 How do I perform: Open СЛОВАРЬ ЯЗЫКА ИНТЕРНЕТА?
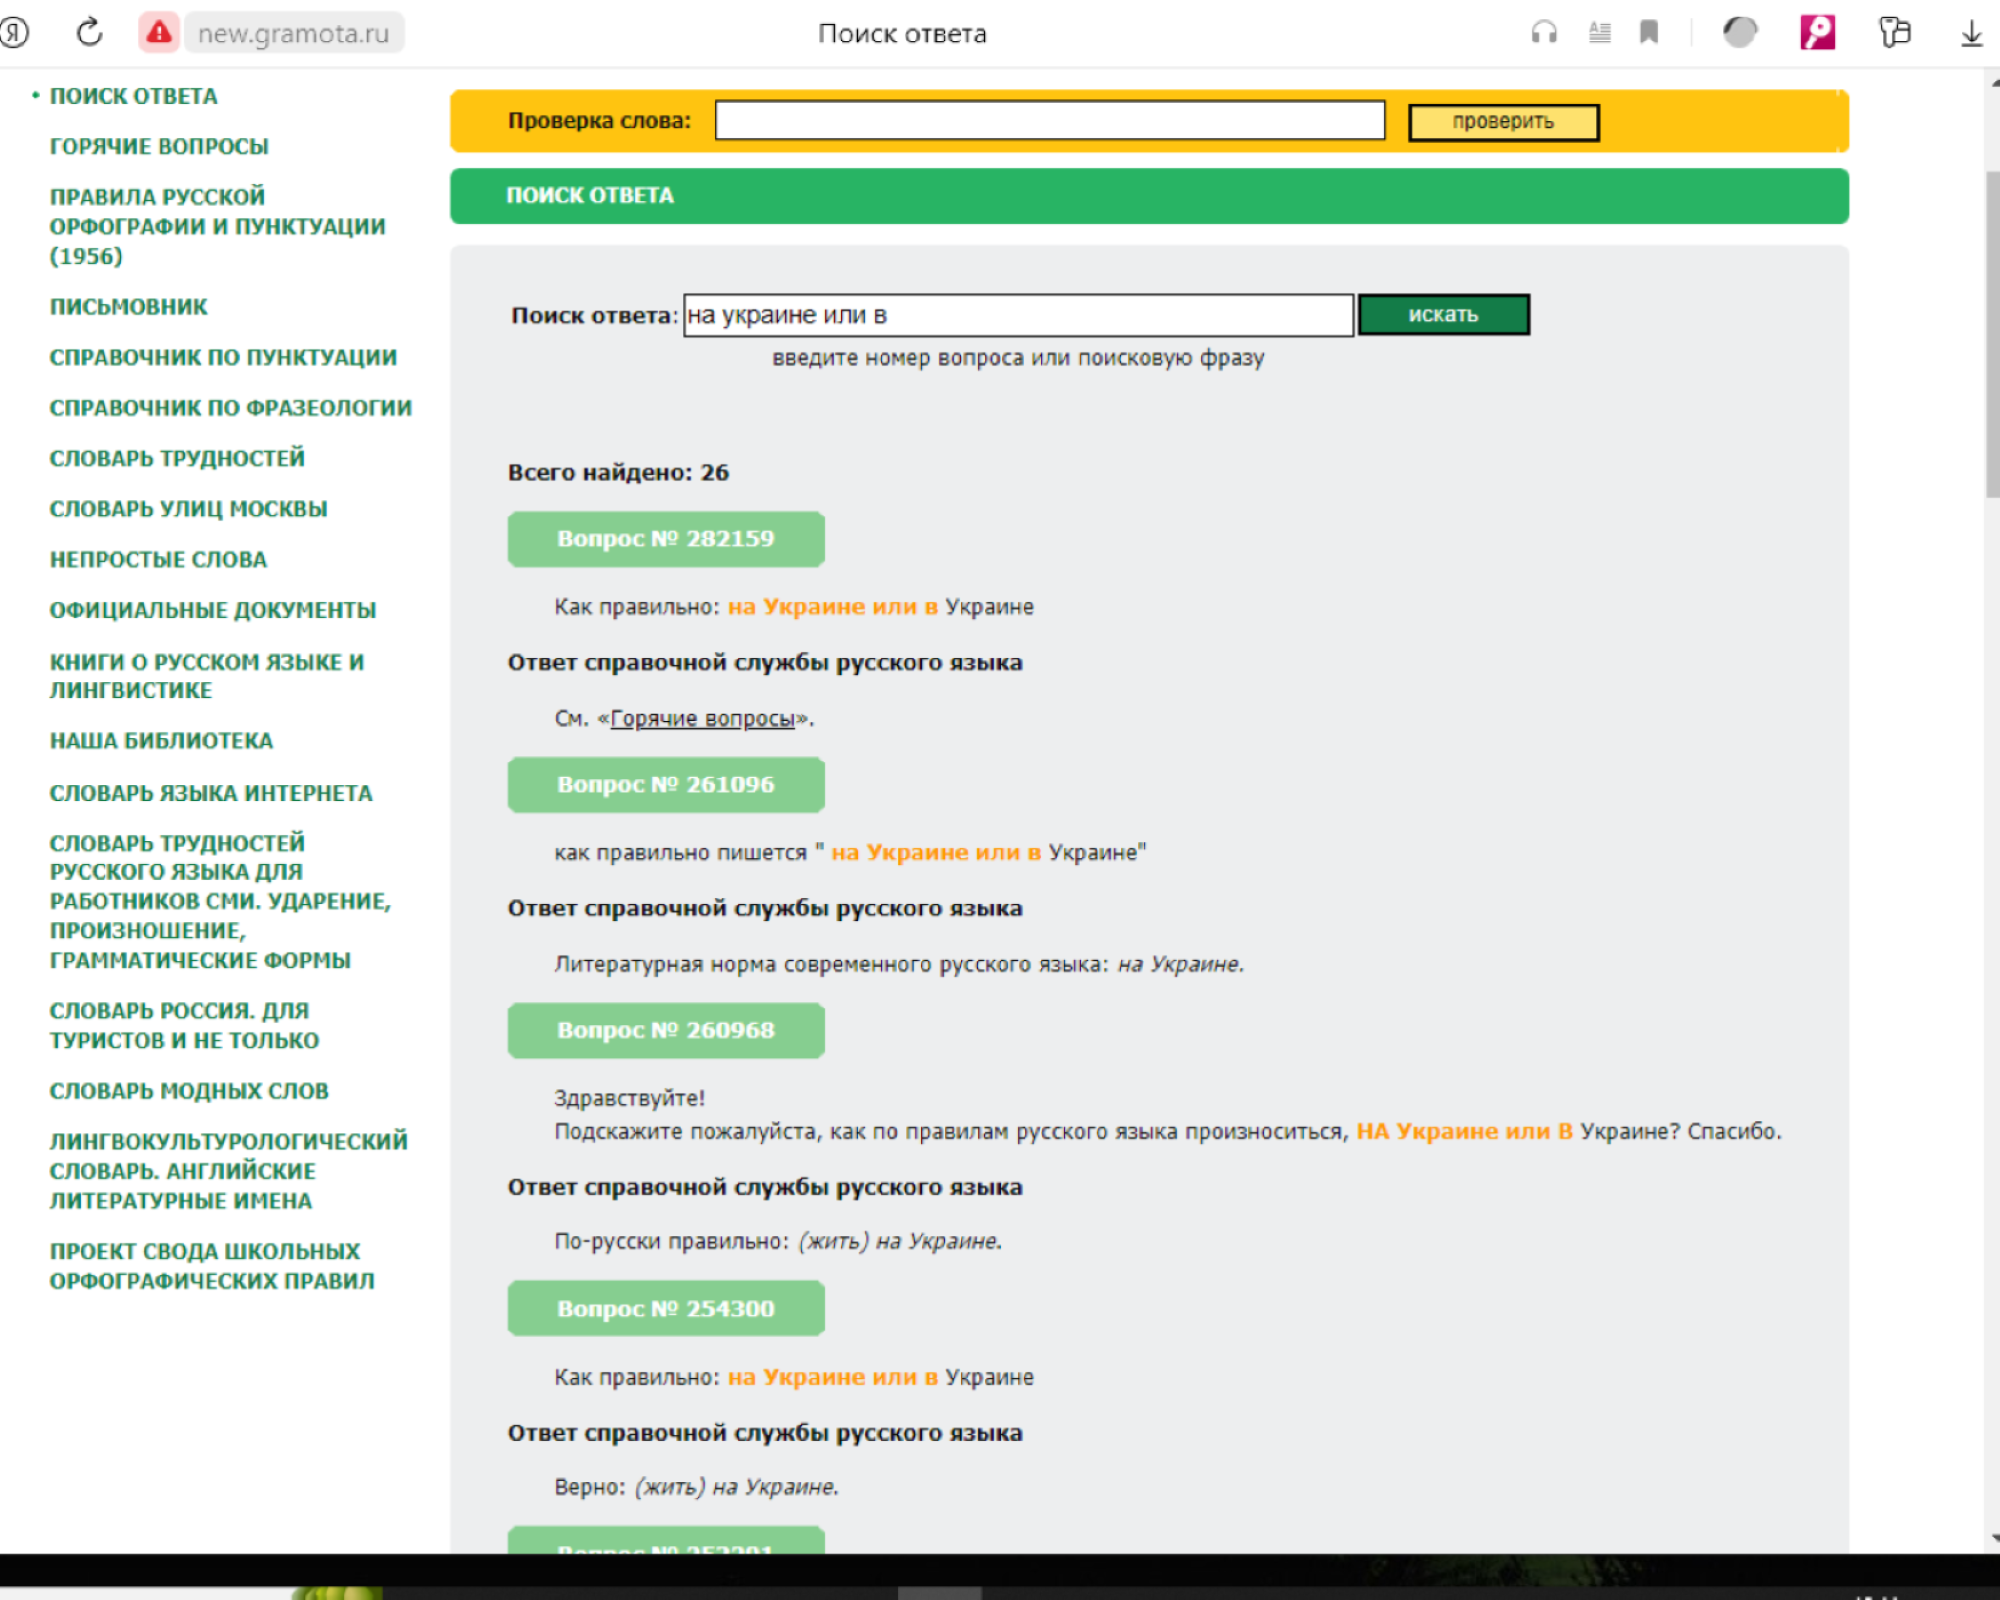point(211,794)
